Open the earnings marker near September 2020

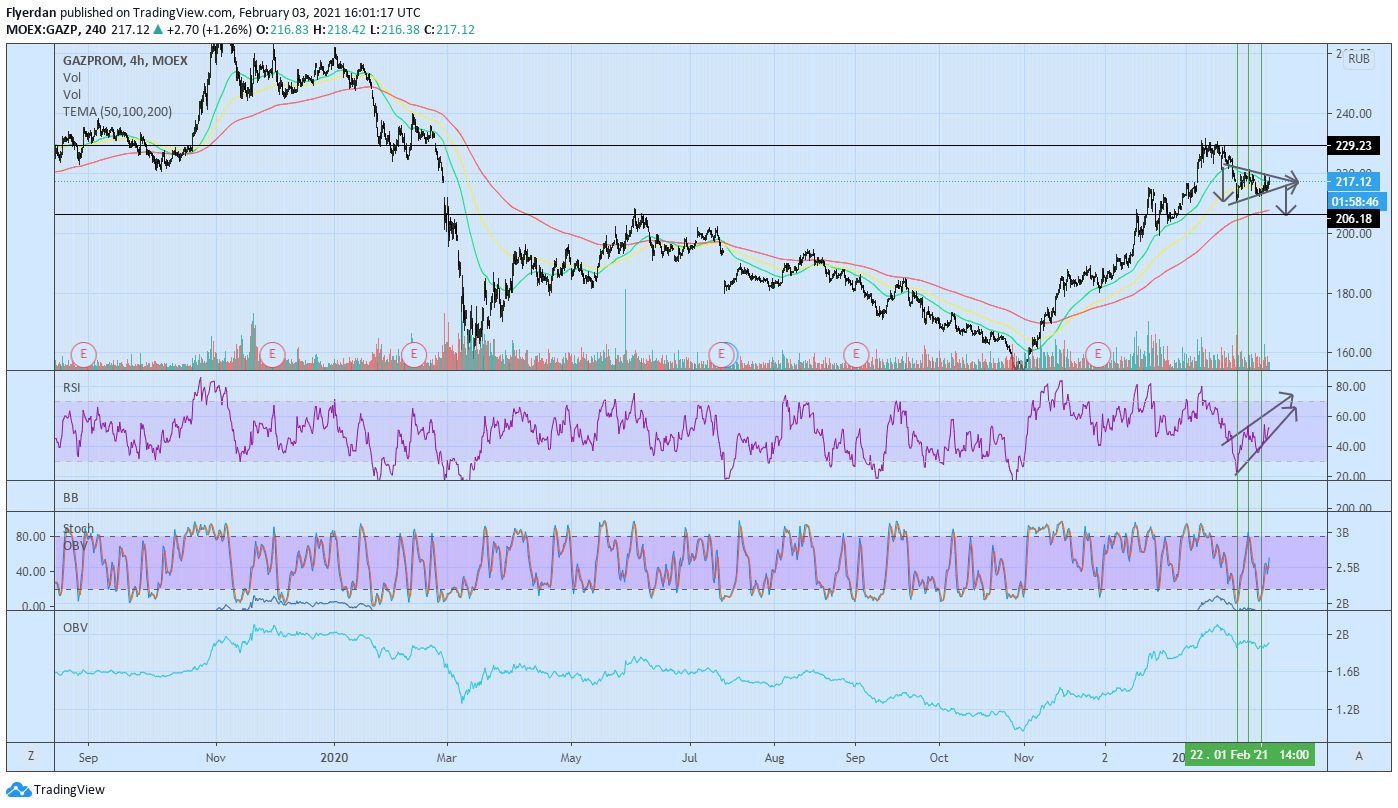click(x=856, y=353)
